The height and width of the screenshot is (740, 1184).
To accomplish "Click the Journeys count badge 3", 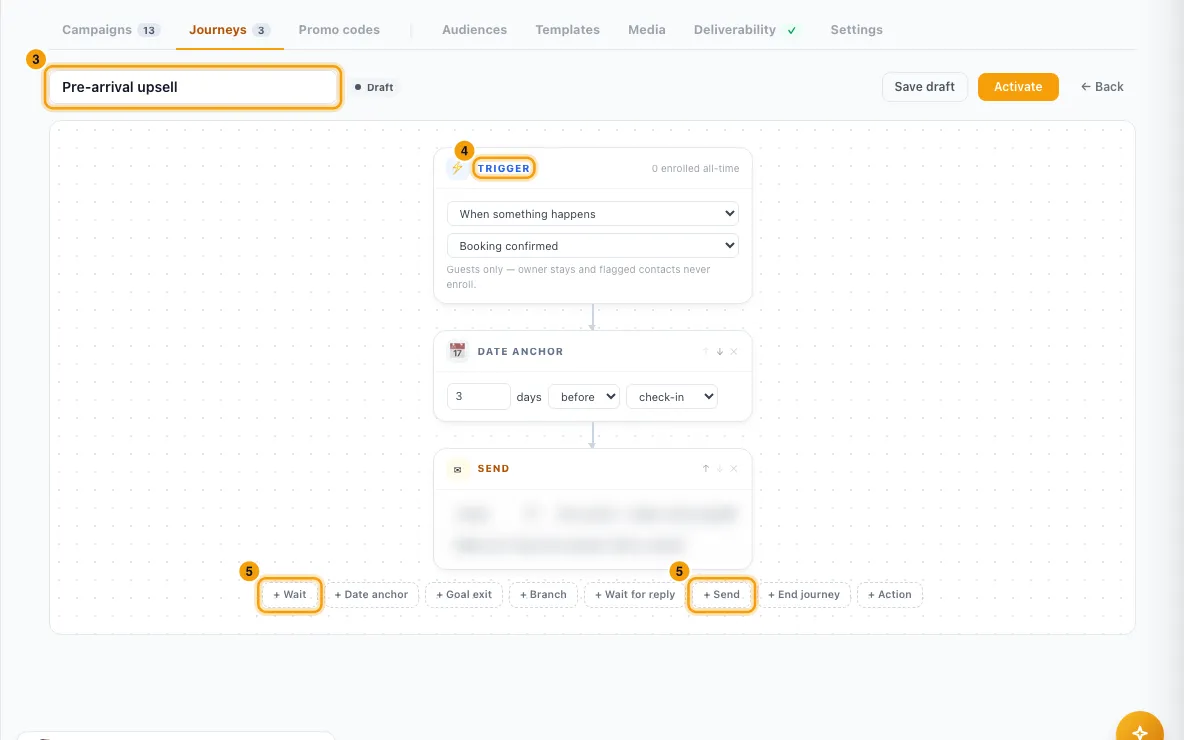I will tap(261, 30).
